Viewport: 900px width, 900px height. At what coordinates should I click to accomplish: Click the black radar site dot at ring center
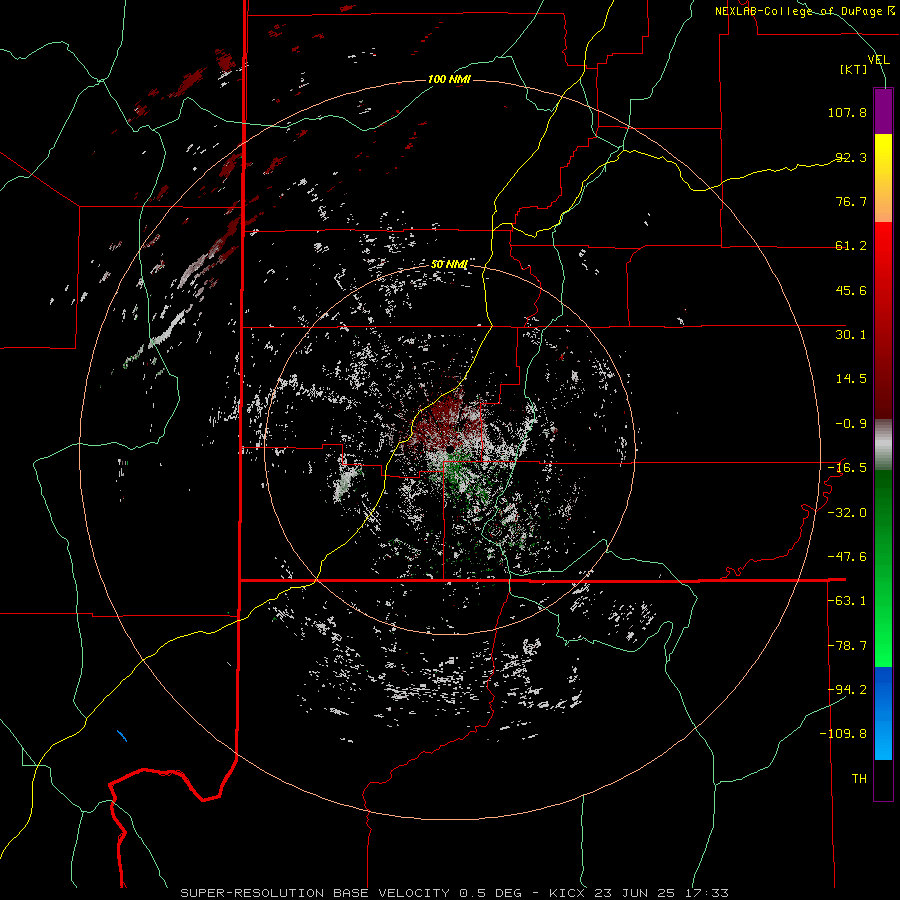click(450, 448)
